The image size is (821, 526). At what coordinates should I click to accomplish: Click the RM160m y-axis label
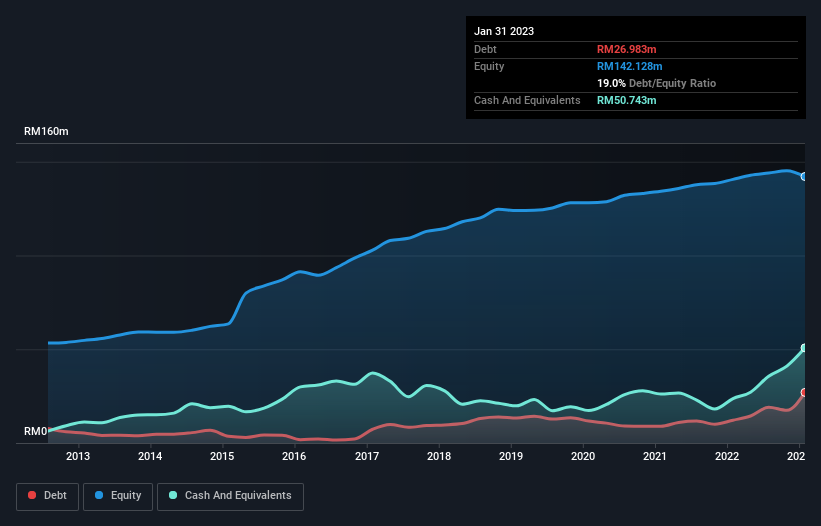click(46, 131)
